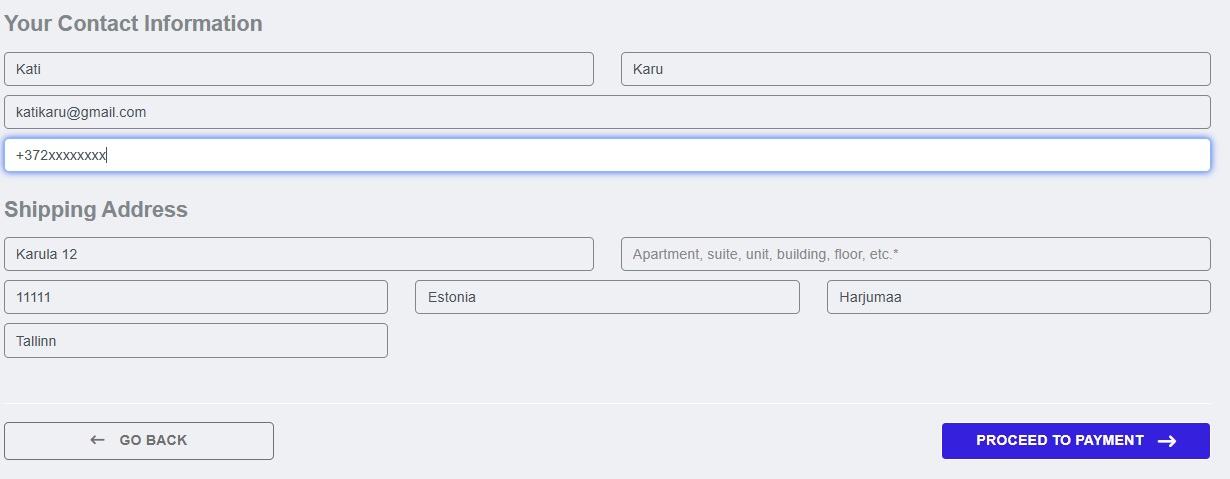The width and height of the screenshot is (1230, 479).
Task: Click the horizontal divider above the buttons
Action: point(607,403)
